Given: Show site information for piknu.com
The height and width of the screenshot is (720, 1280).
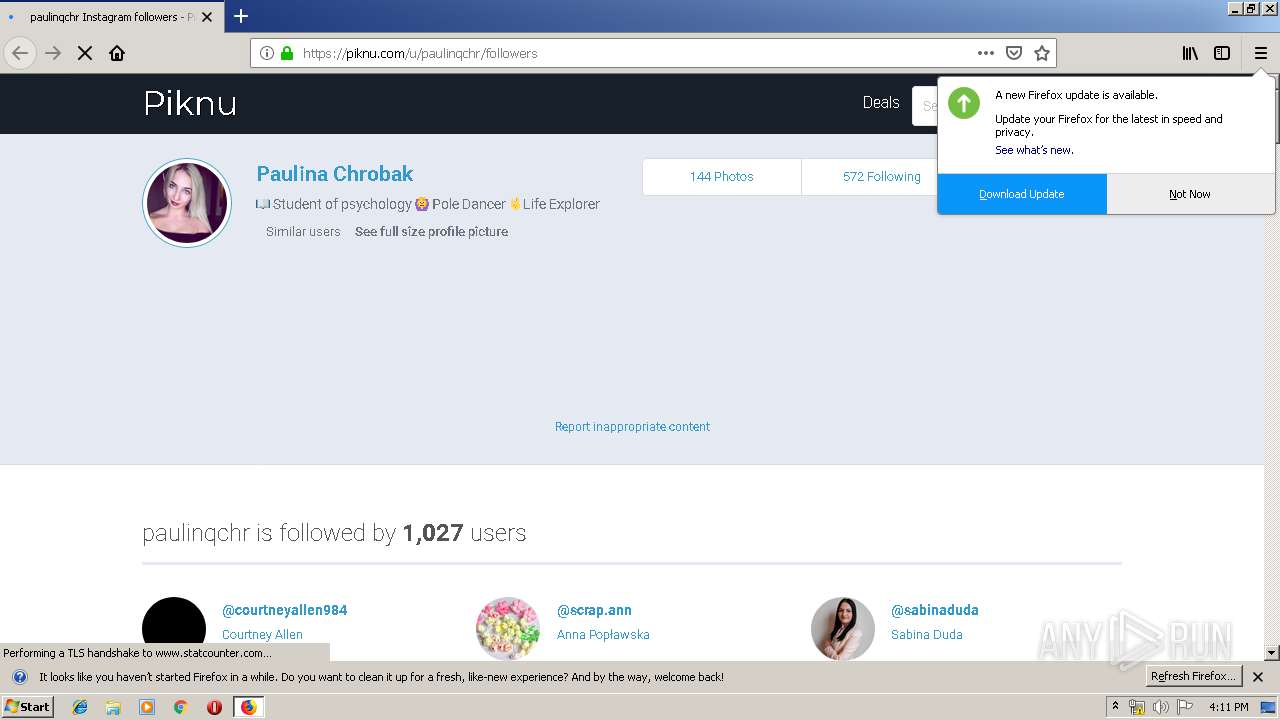Looking at the screenshot, I should [x=267, y=53].
